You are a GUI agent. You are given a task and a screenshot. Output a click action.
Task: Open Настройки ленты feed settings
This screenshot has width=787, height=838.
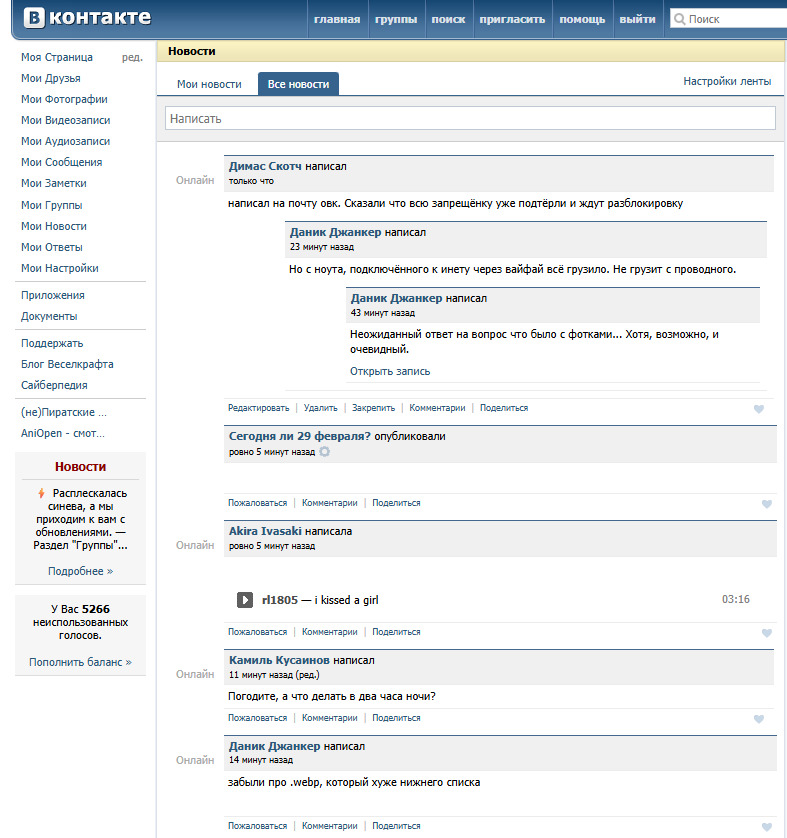click(x=727, y=81)
